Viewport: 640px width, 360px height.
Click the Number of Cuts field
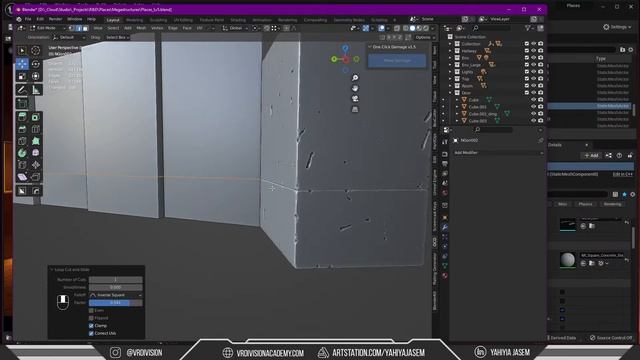[116, 280]
